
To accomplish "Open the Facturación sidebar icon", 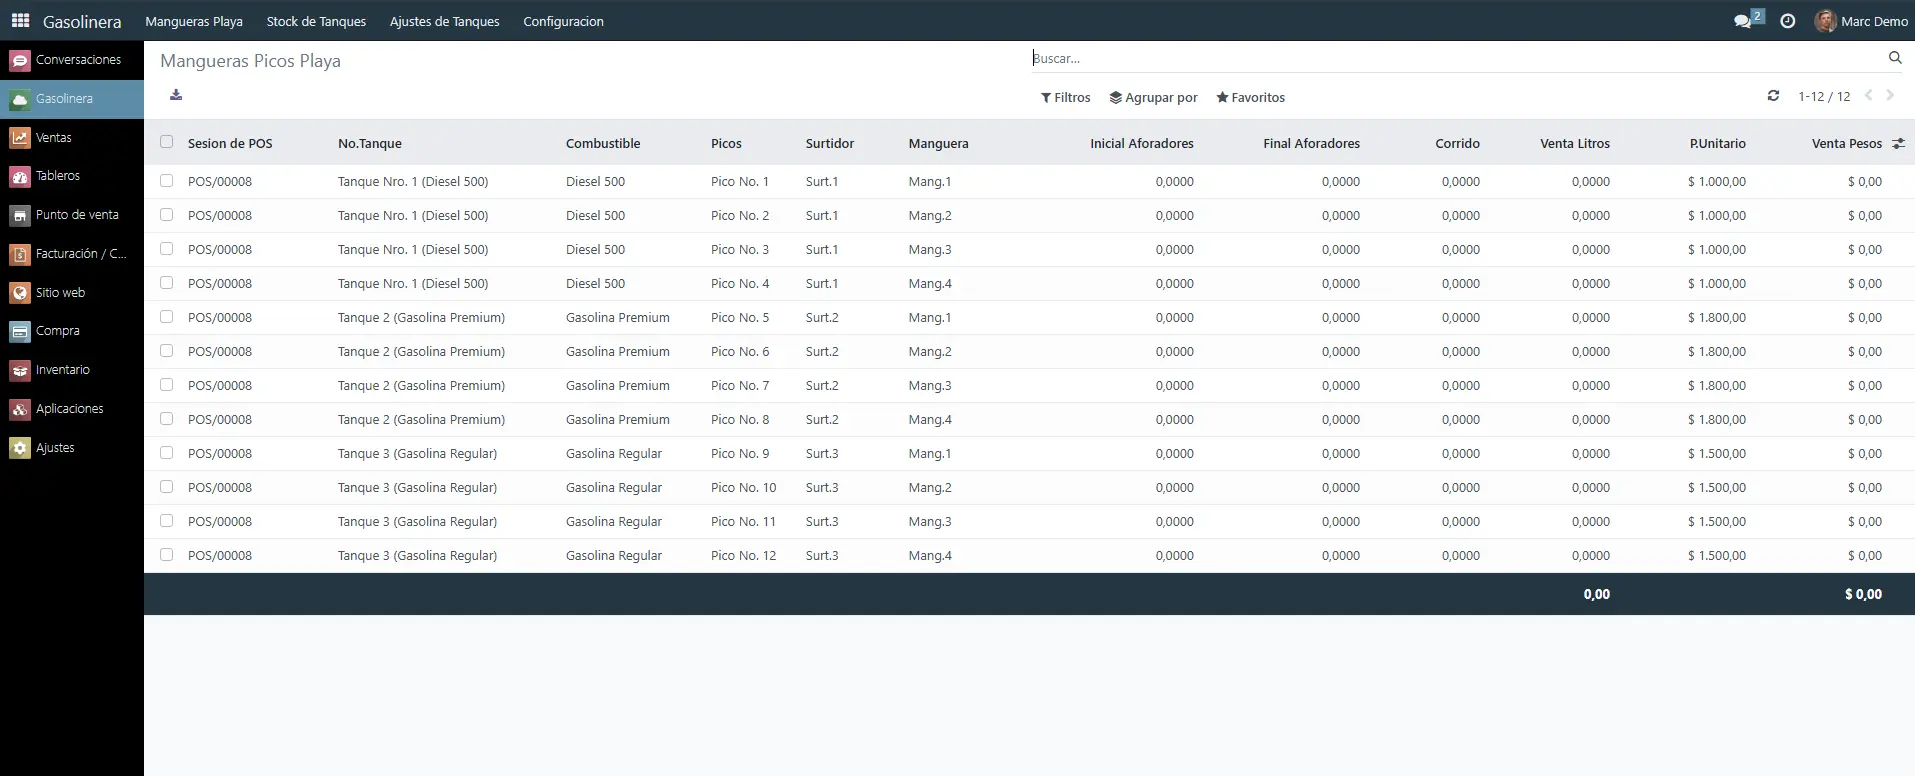I will 20,254.
